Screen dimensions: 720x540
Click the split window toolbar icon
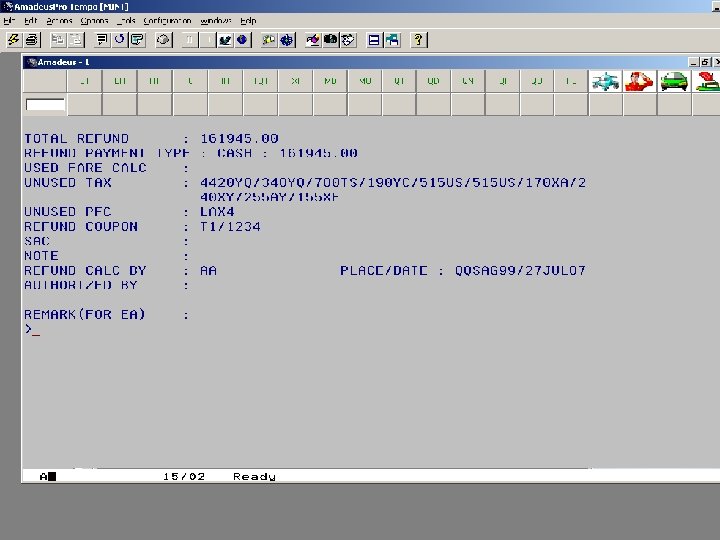[x=374, y=40]
